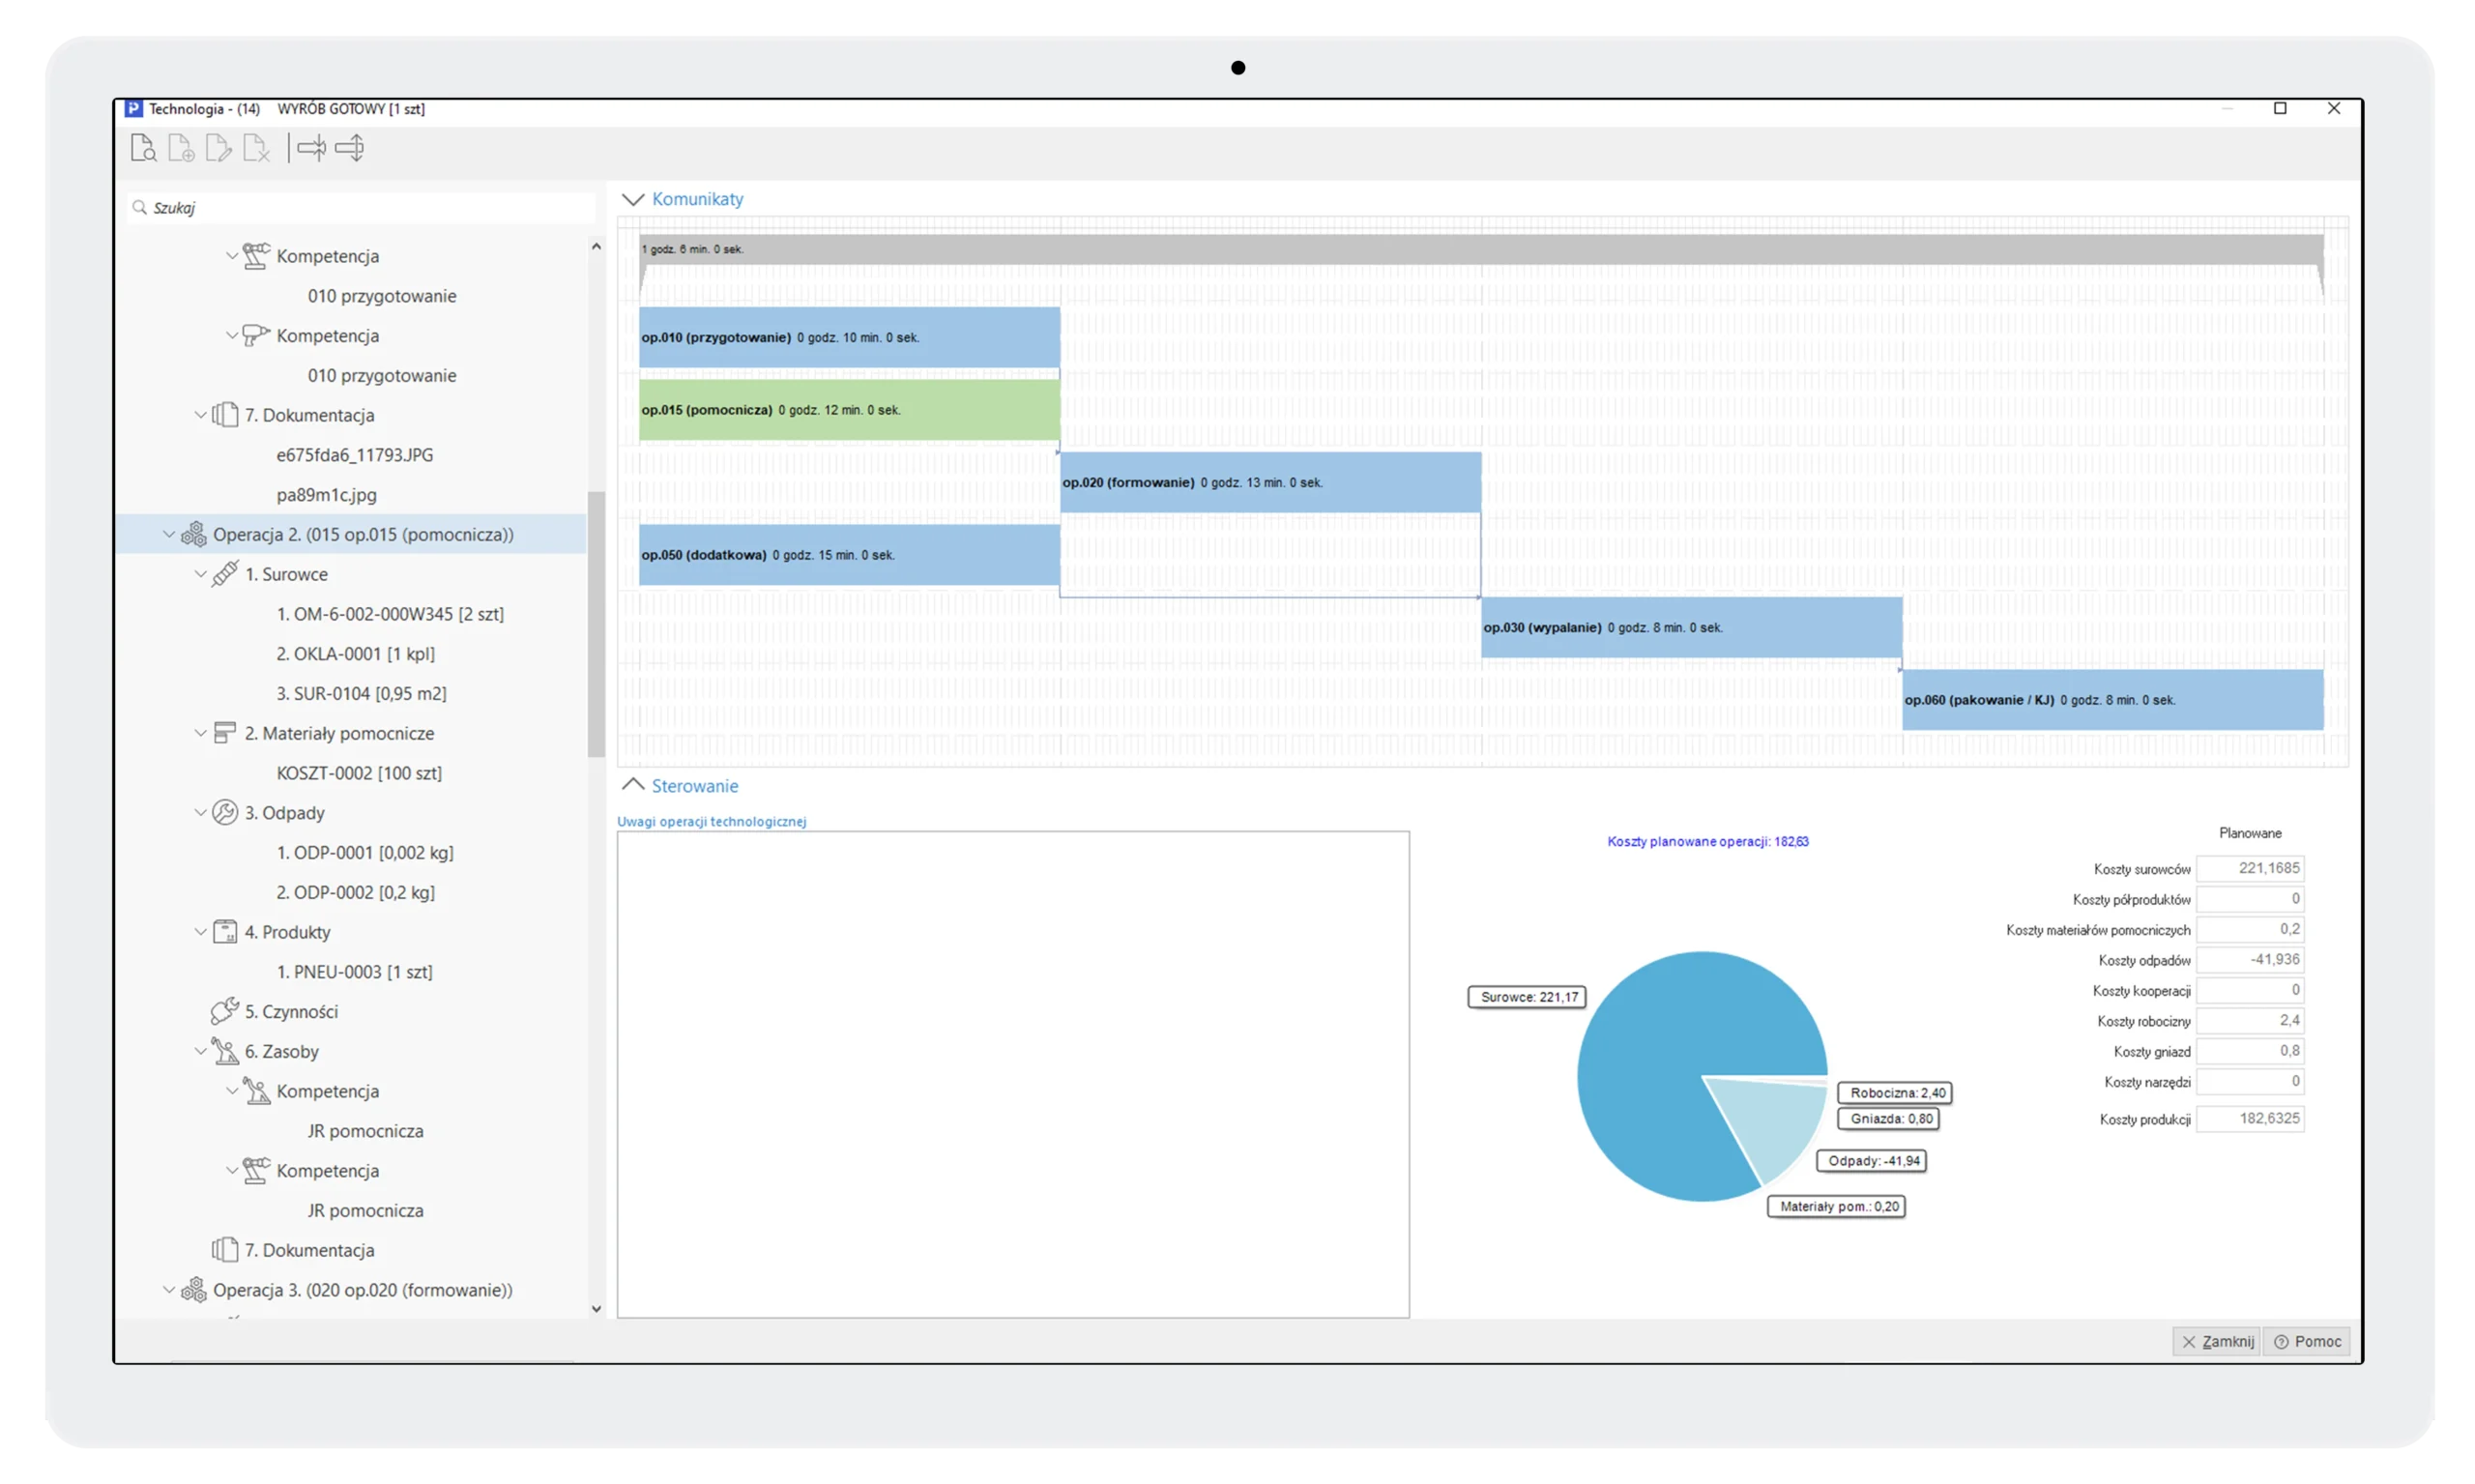The image size is (2475, 1484).
Task: Select OKLA-0001 [1 kpl] tree item
Action: tap(355, 653)
